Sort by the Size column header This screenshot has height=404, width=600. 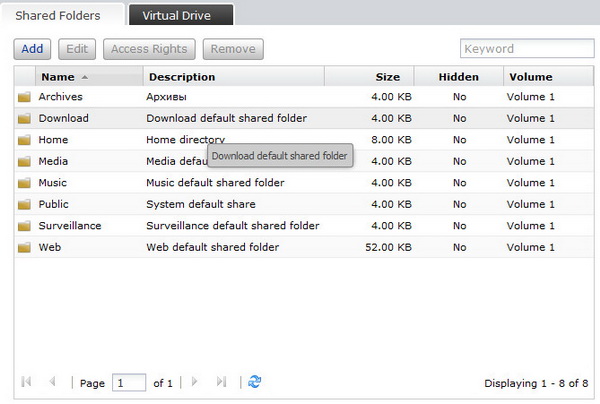point(387,77)
